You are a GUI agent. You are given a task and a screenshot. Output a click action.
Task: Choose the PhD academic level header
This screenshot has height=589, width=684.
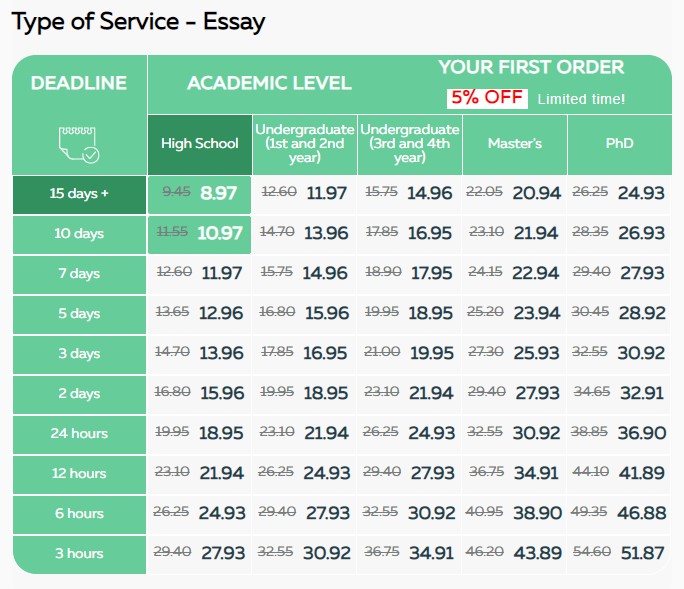click(x=619, y=145)
